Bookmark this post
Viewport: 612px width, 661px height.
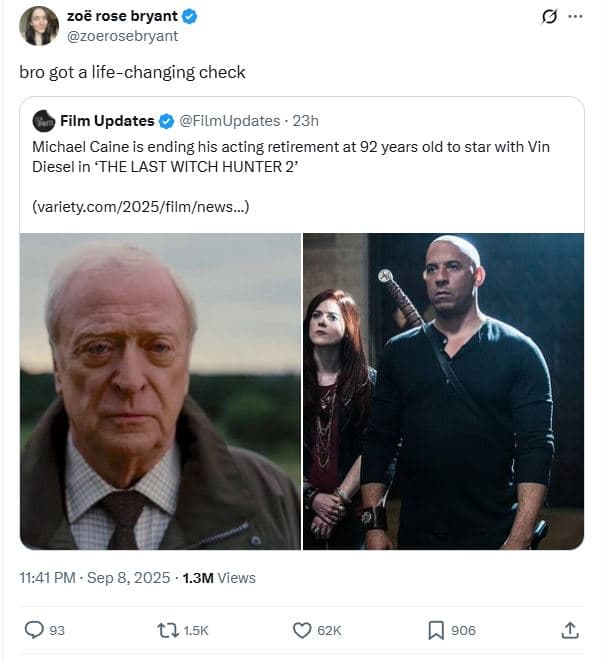pos(436,630)
